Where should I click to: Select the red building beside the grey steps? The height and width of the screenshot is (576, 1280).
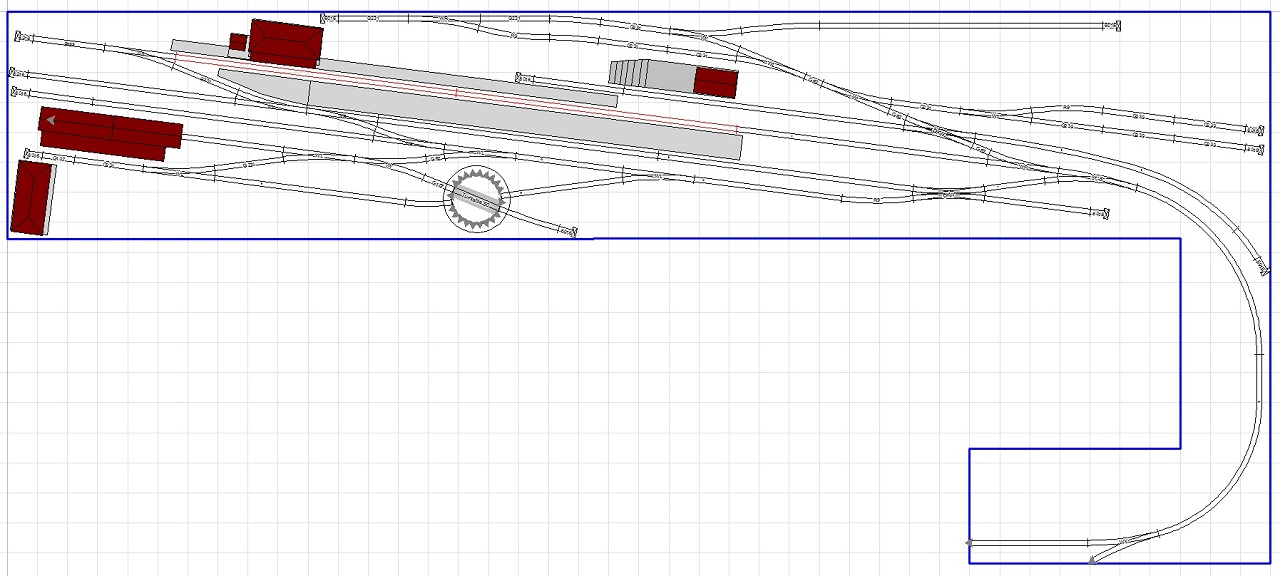pyautogui.click(x=716, y=82)
